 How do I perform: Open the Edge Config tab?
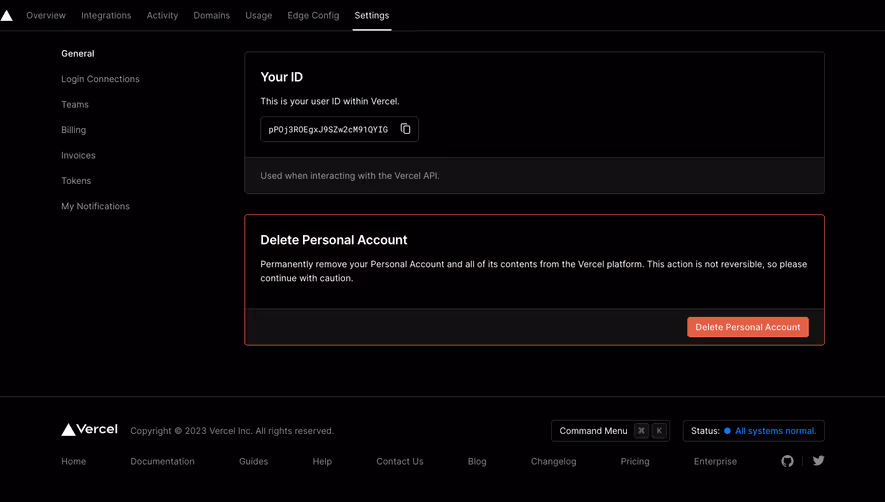[313, 15]
